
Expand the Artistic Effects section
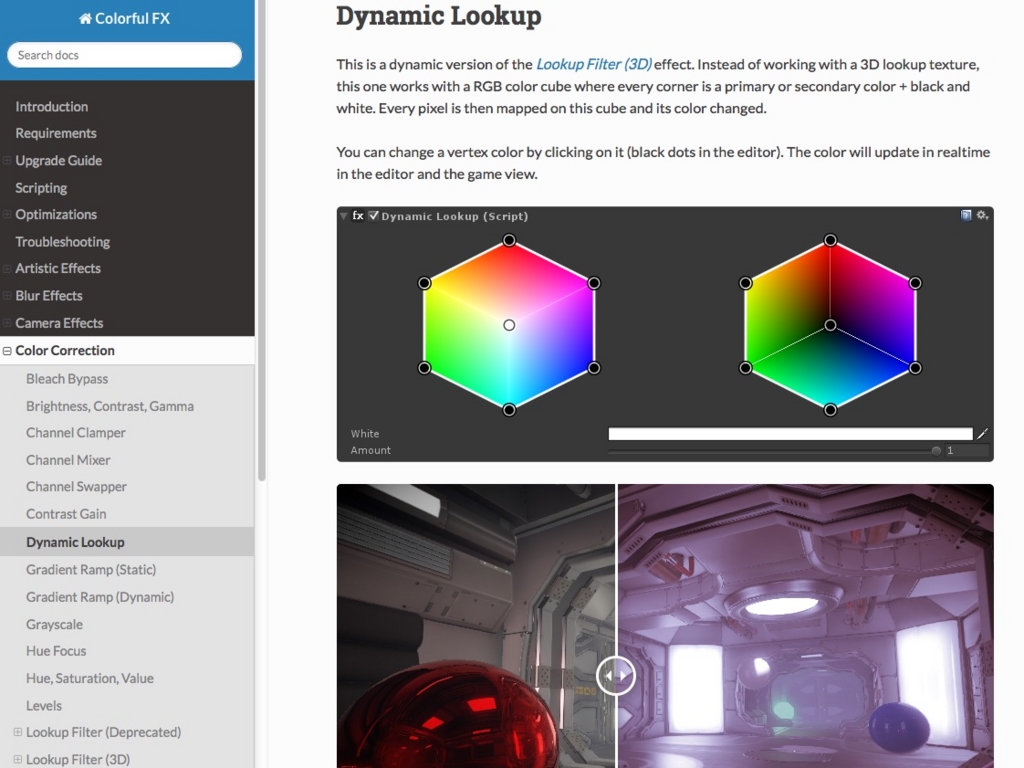point(7,268)
